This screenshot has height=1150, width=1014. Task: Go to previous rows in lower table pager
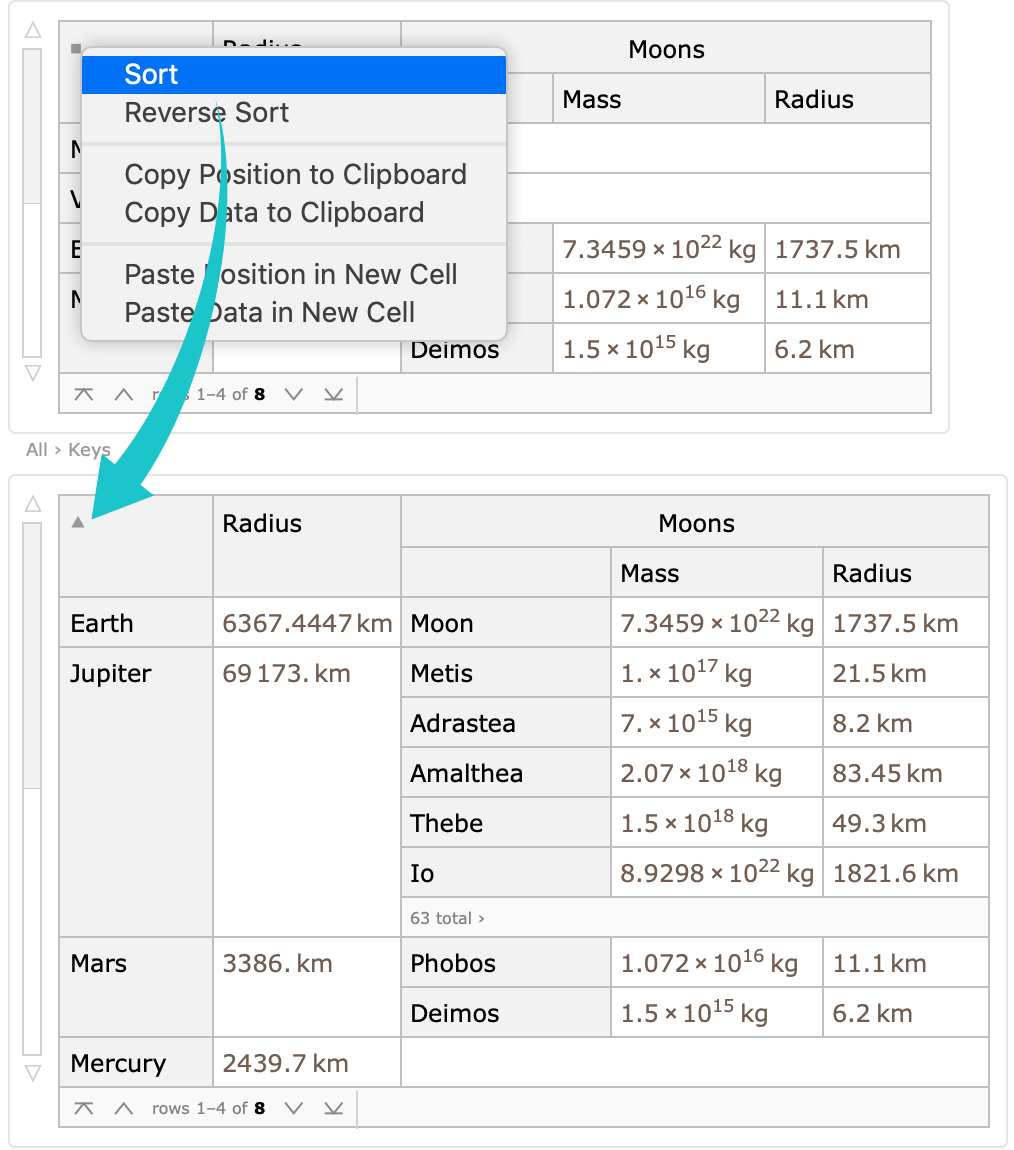pos(124,1108)
